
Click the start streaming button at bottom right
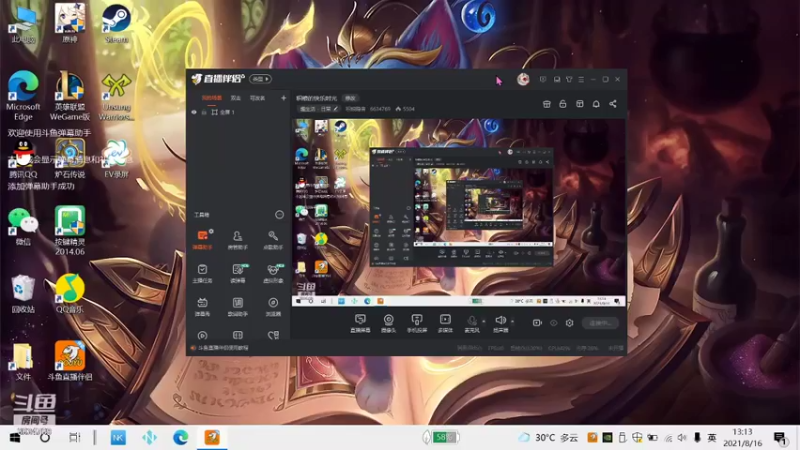tap(600, 323)
